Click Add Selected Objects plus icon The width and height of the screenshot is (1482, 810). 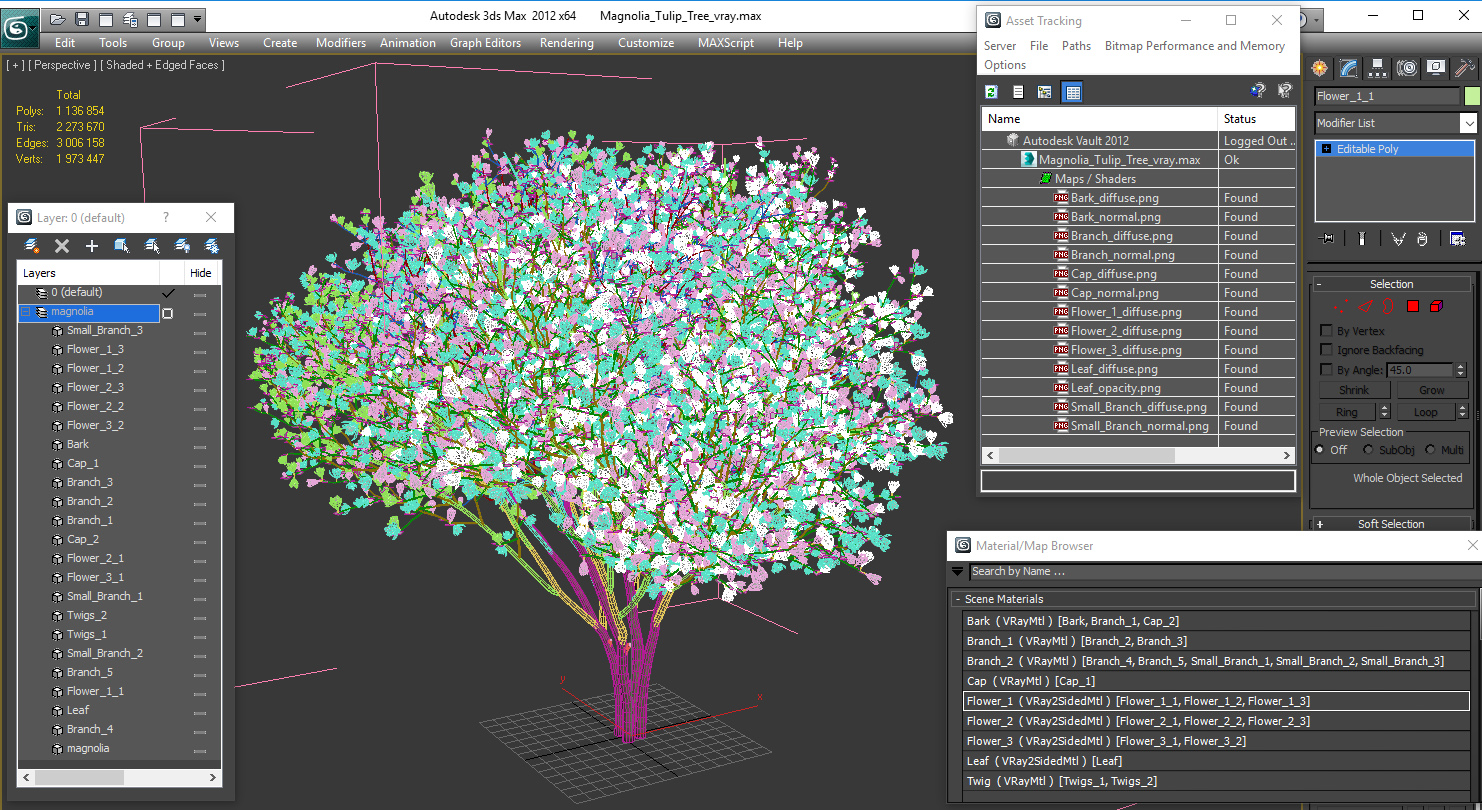point(92,245)
